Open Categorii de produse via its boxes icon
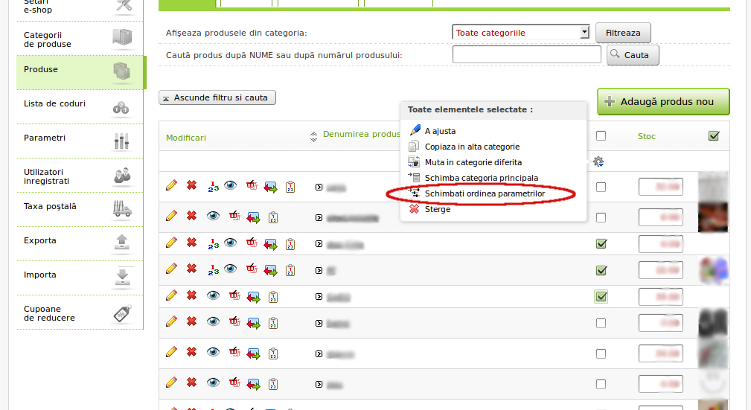 coord(122,37)
